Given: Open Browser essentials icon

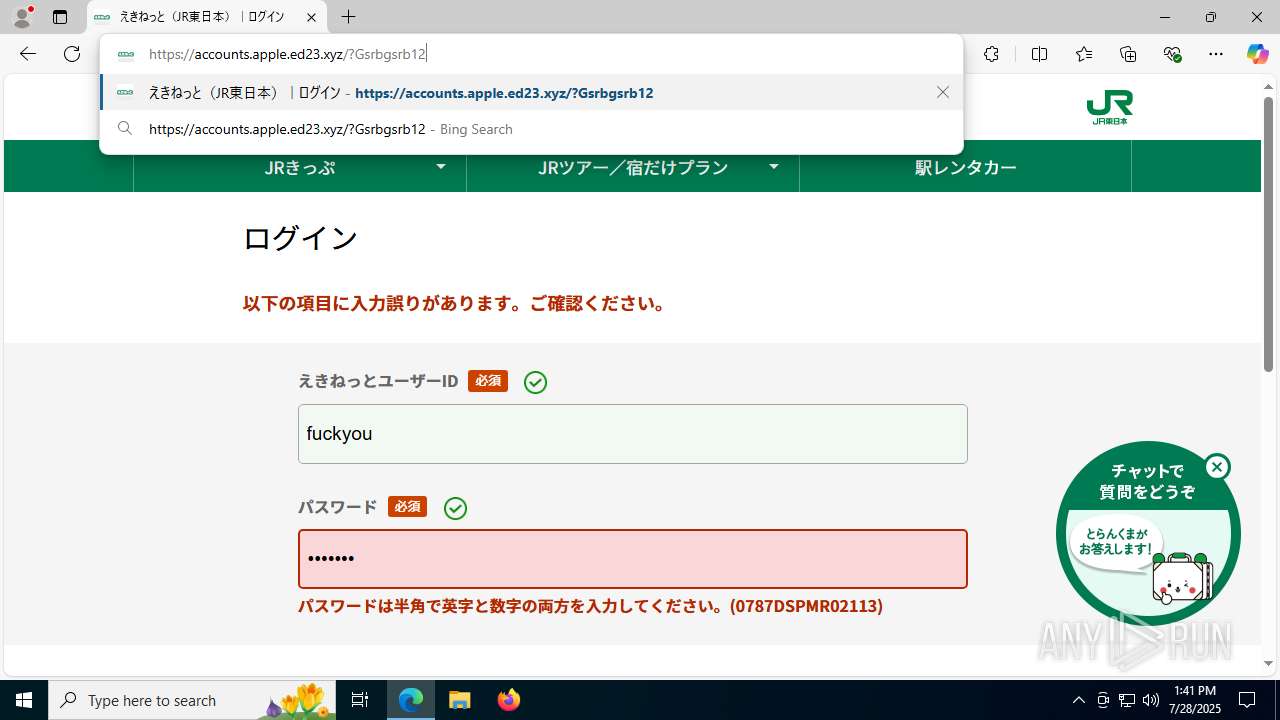Looking at the screenshot, I should (1172, 54).
